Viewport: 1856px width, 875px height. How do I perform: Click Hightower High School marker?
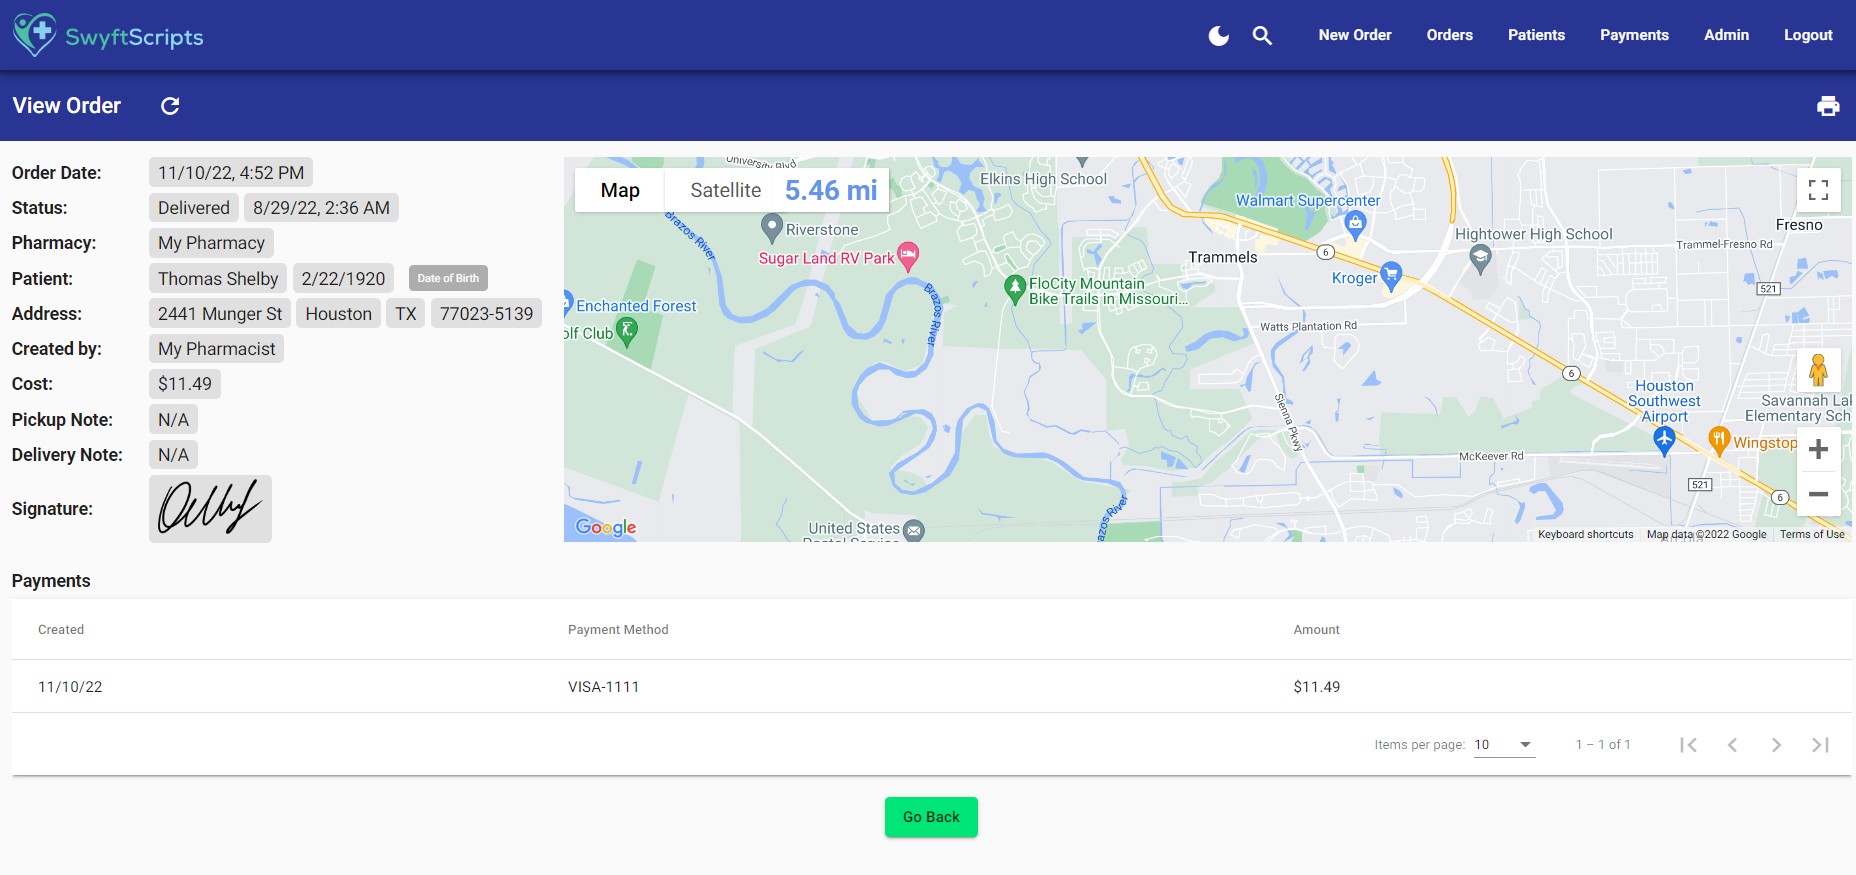1481,259
